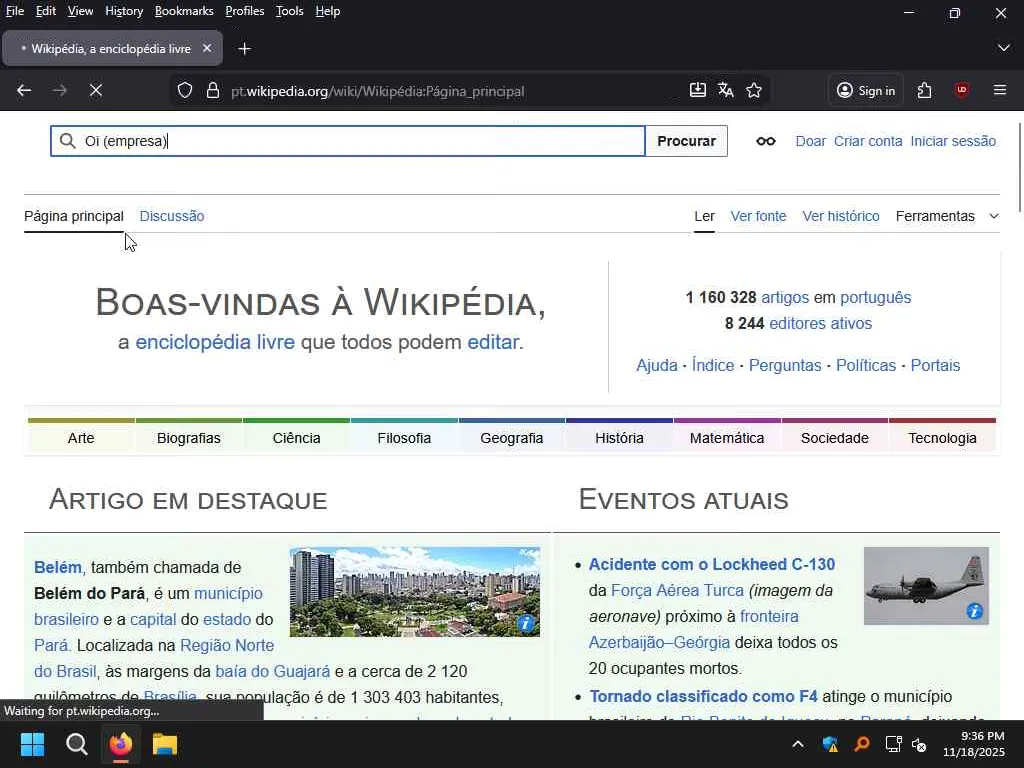
Task: Open the shield tracking protection icon
Action: (x=185, y=91)
